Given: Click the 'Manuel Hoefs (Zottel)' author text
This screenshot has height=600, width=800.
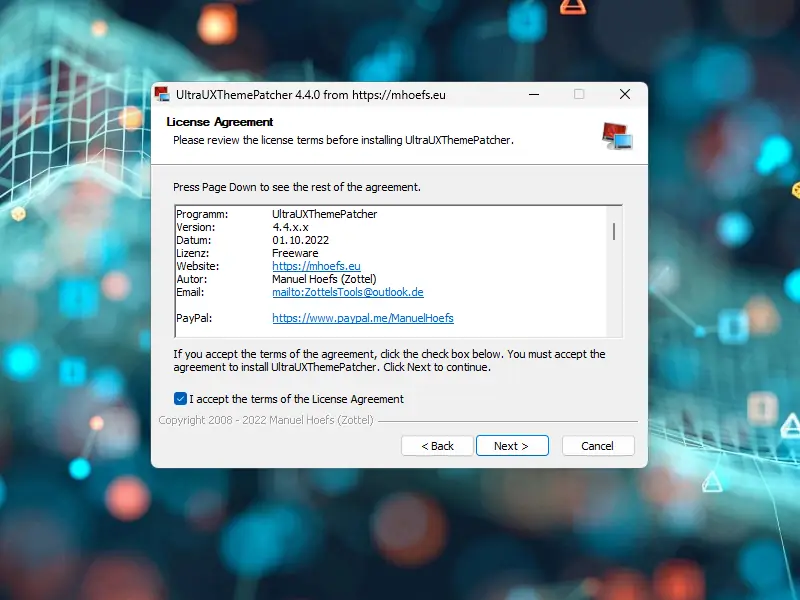Looking at the screenshot, I should click(324, 279).
